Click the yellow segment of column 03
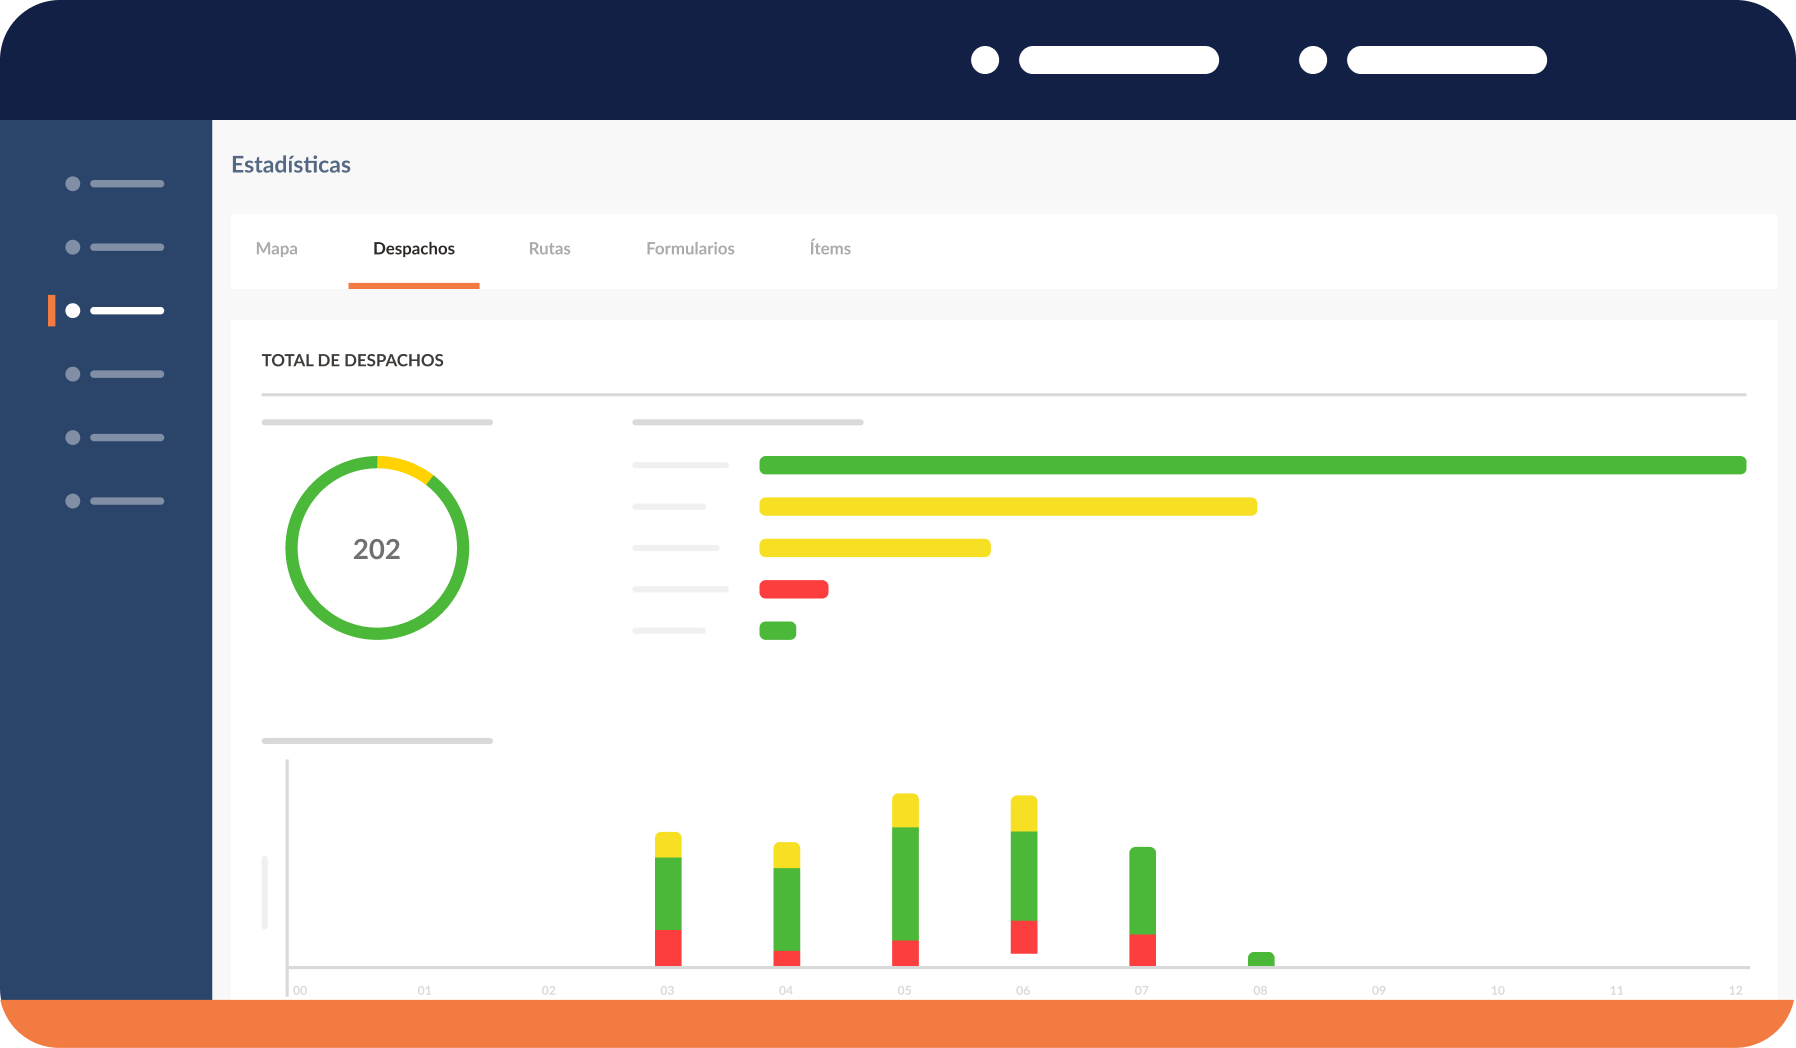 point(668,845)
